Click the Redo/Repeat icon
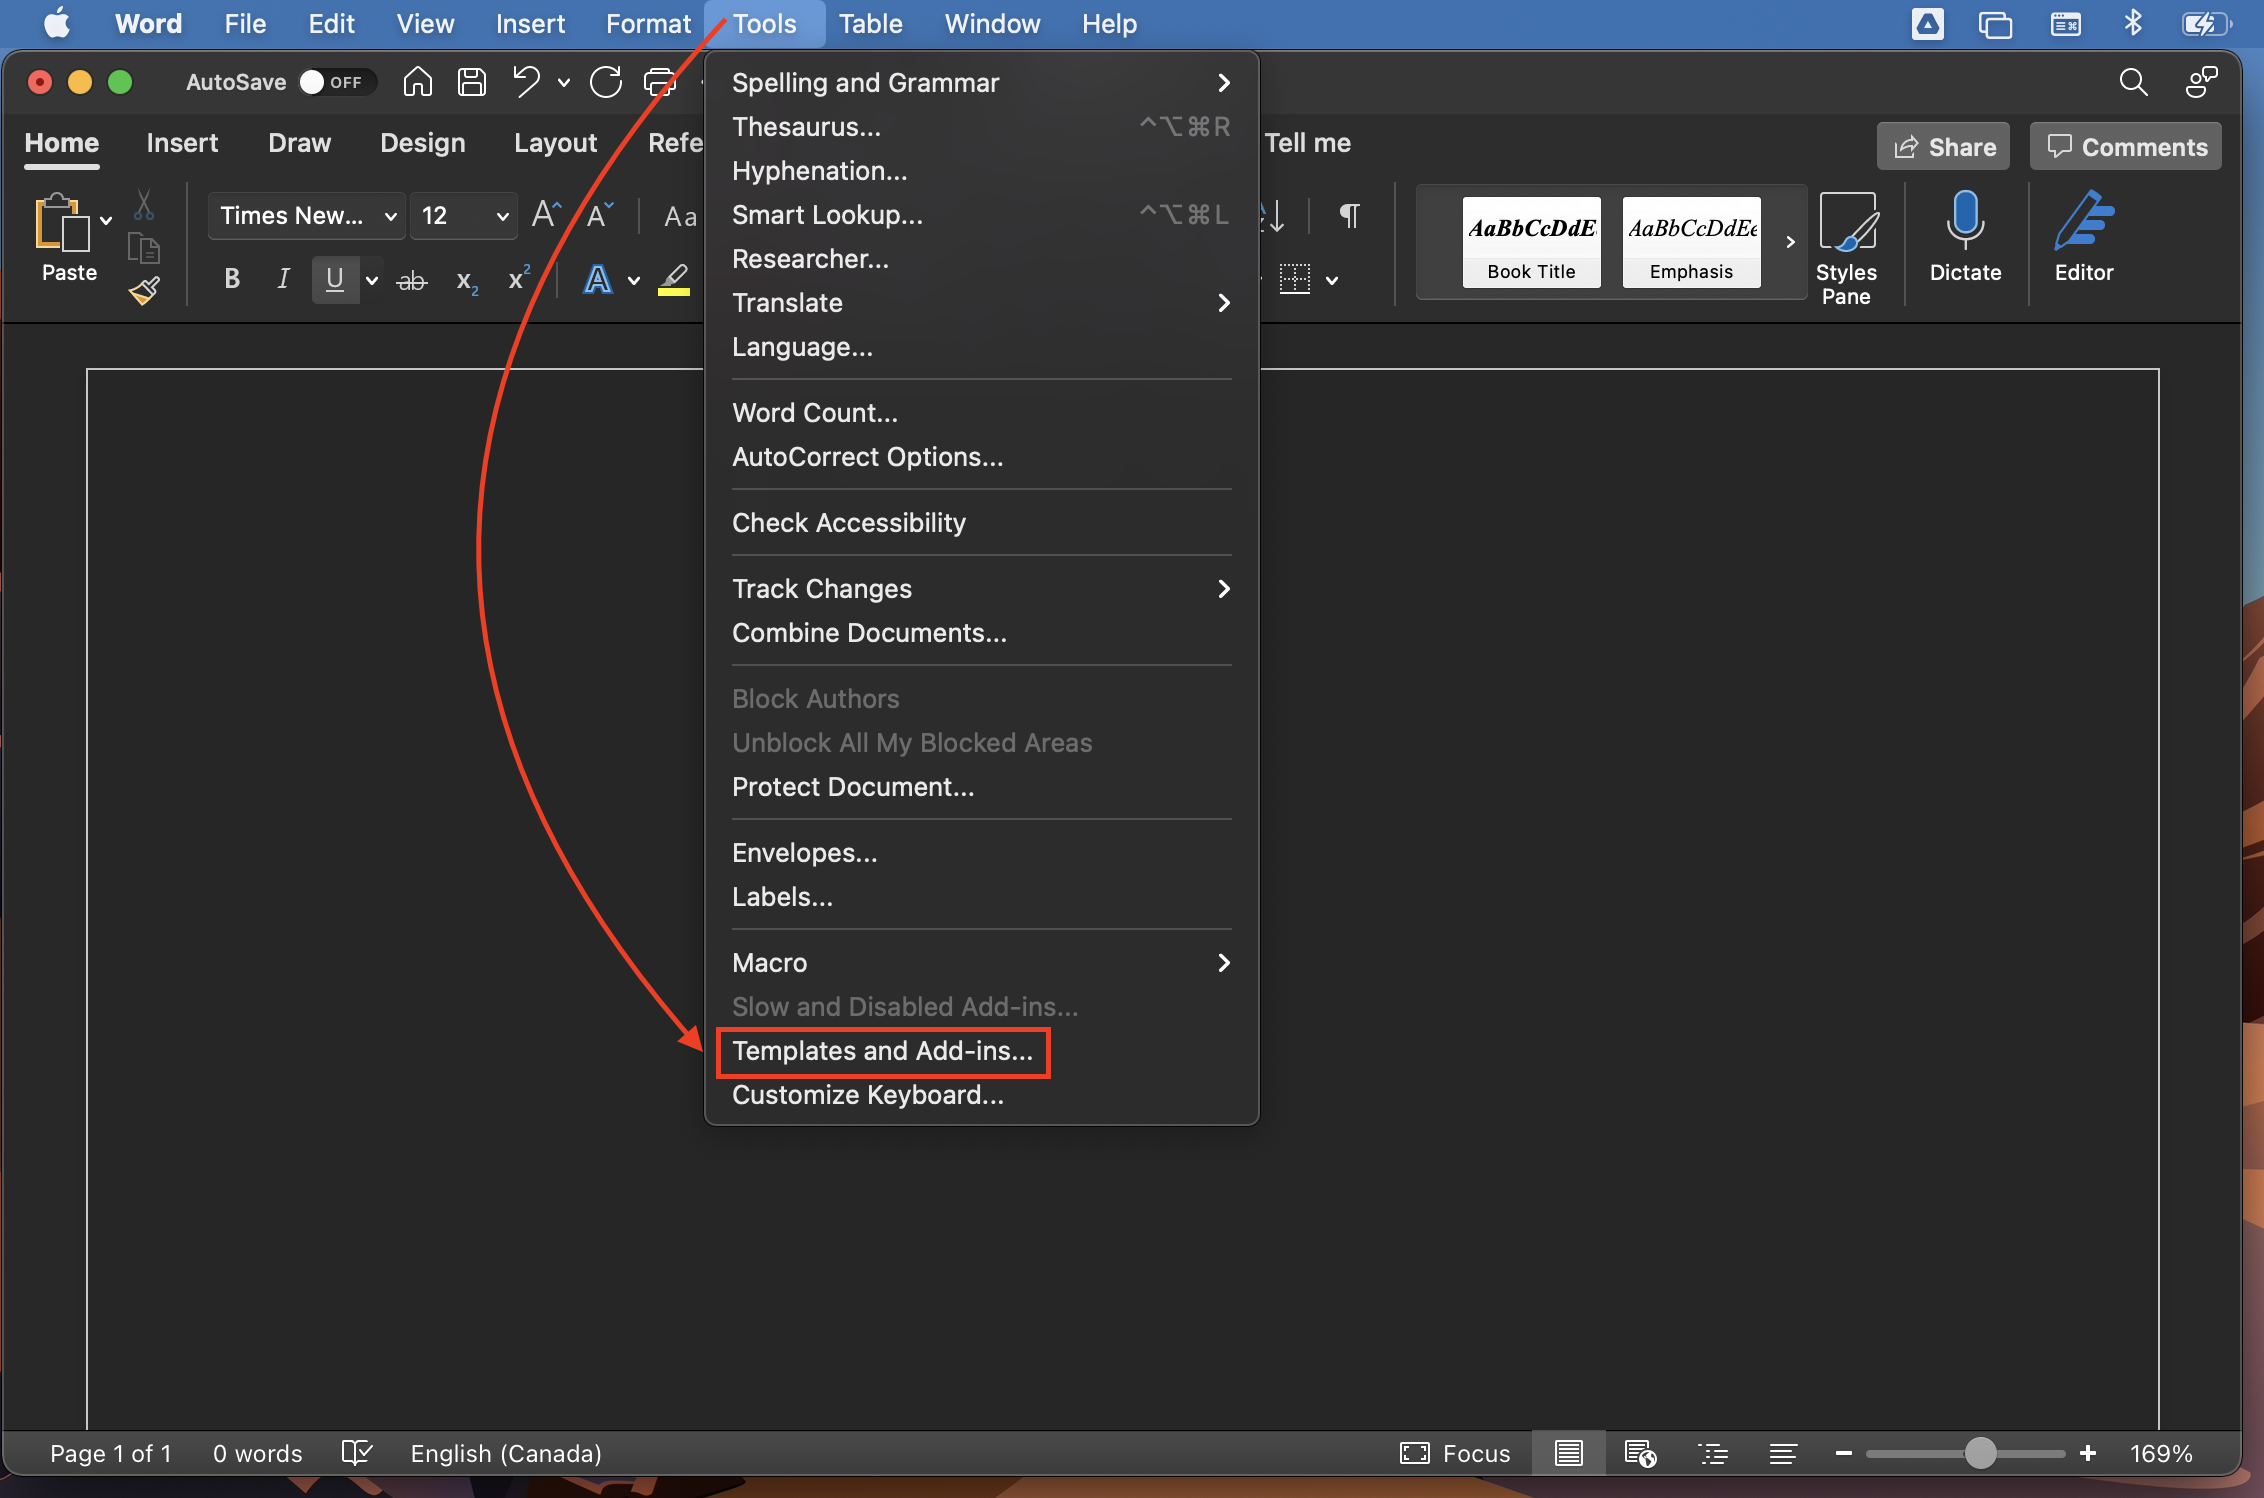This screenshot has width=2264, height=1498. (x=606, y=82)
